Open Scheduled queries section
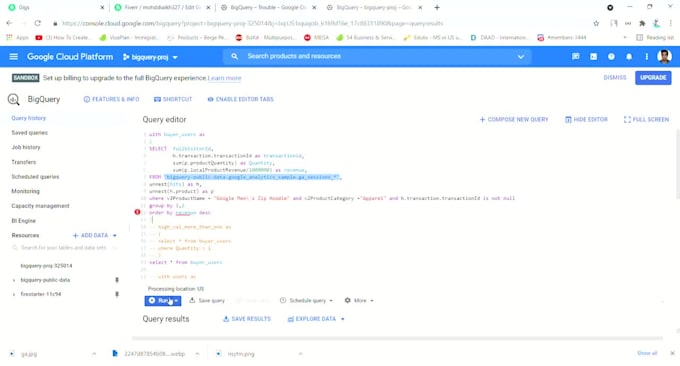 coord(35,177)
